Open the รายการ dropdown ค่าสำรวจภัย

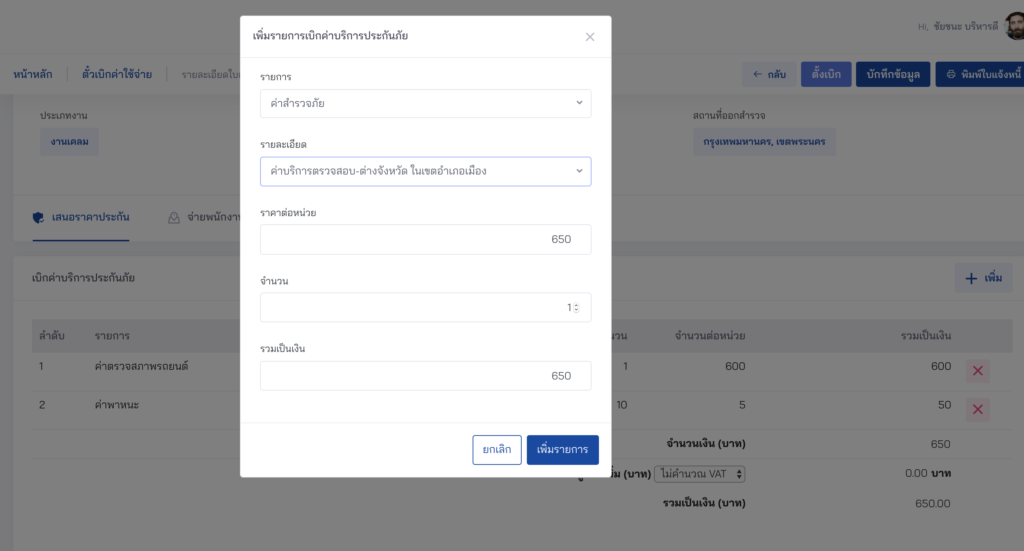point(425,103)
